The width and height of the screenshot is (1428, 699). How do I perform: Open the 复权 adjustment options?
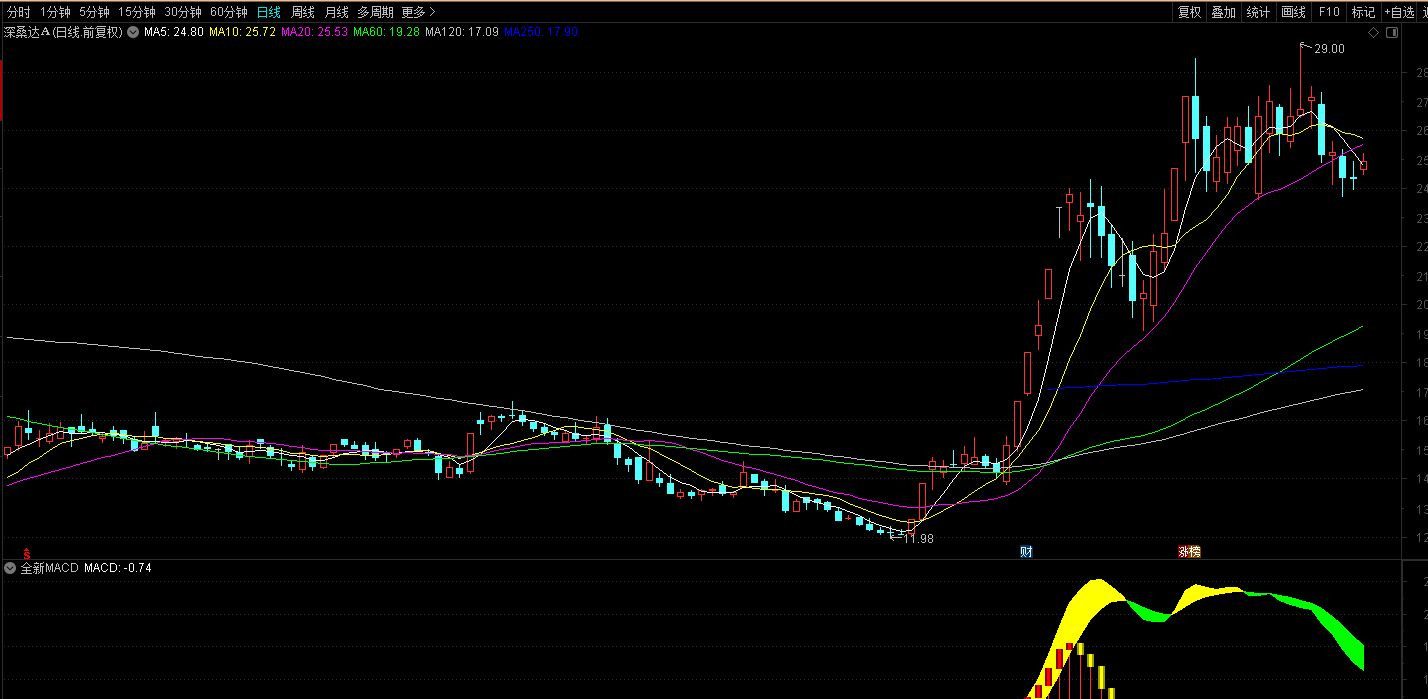1189,12
